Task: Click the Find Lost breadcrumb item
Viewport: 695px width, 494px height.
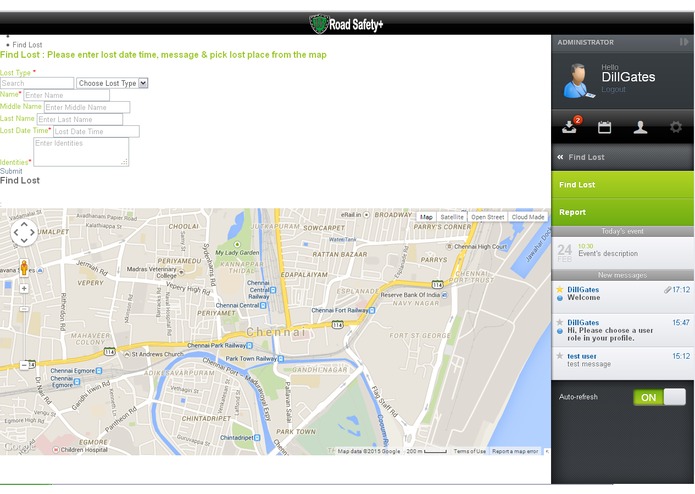Action: point(27,45)
